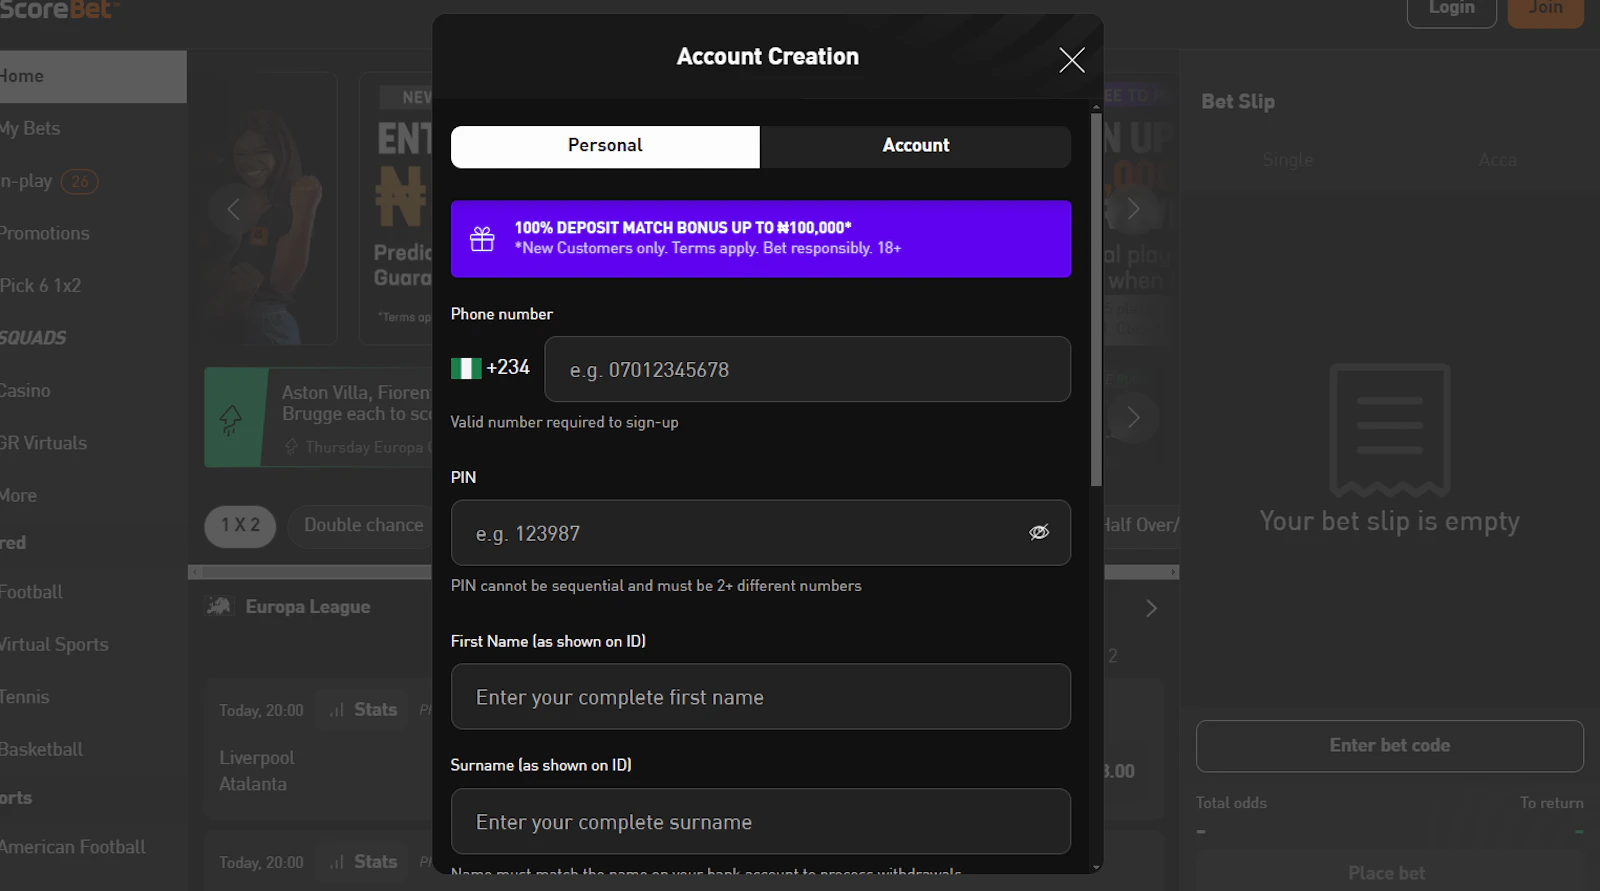1600x891 pixels.
Task: Click the ScoreBet logo
Action: click(58, 10)
